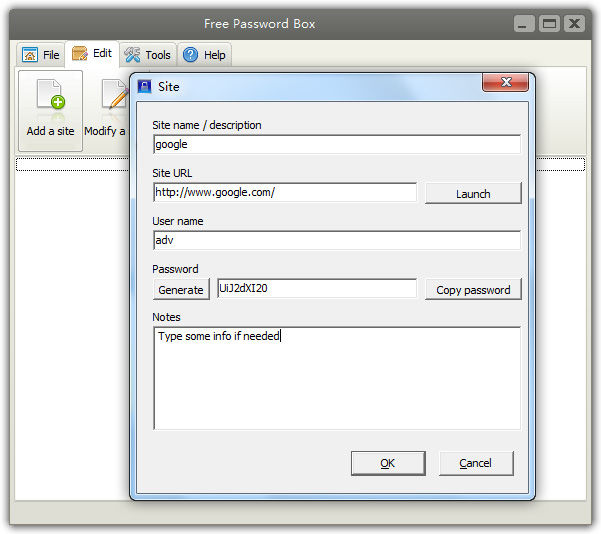Close the Site dialog with red X
The height and width of the screenshot is (534, 601).
click(x=505, y=83)
